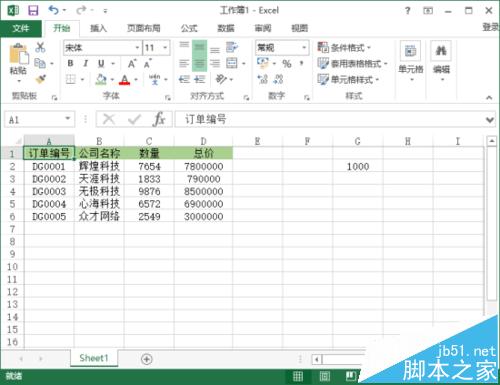
Task: Toggle middle align button
Action: click(199, 47)
